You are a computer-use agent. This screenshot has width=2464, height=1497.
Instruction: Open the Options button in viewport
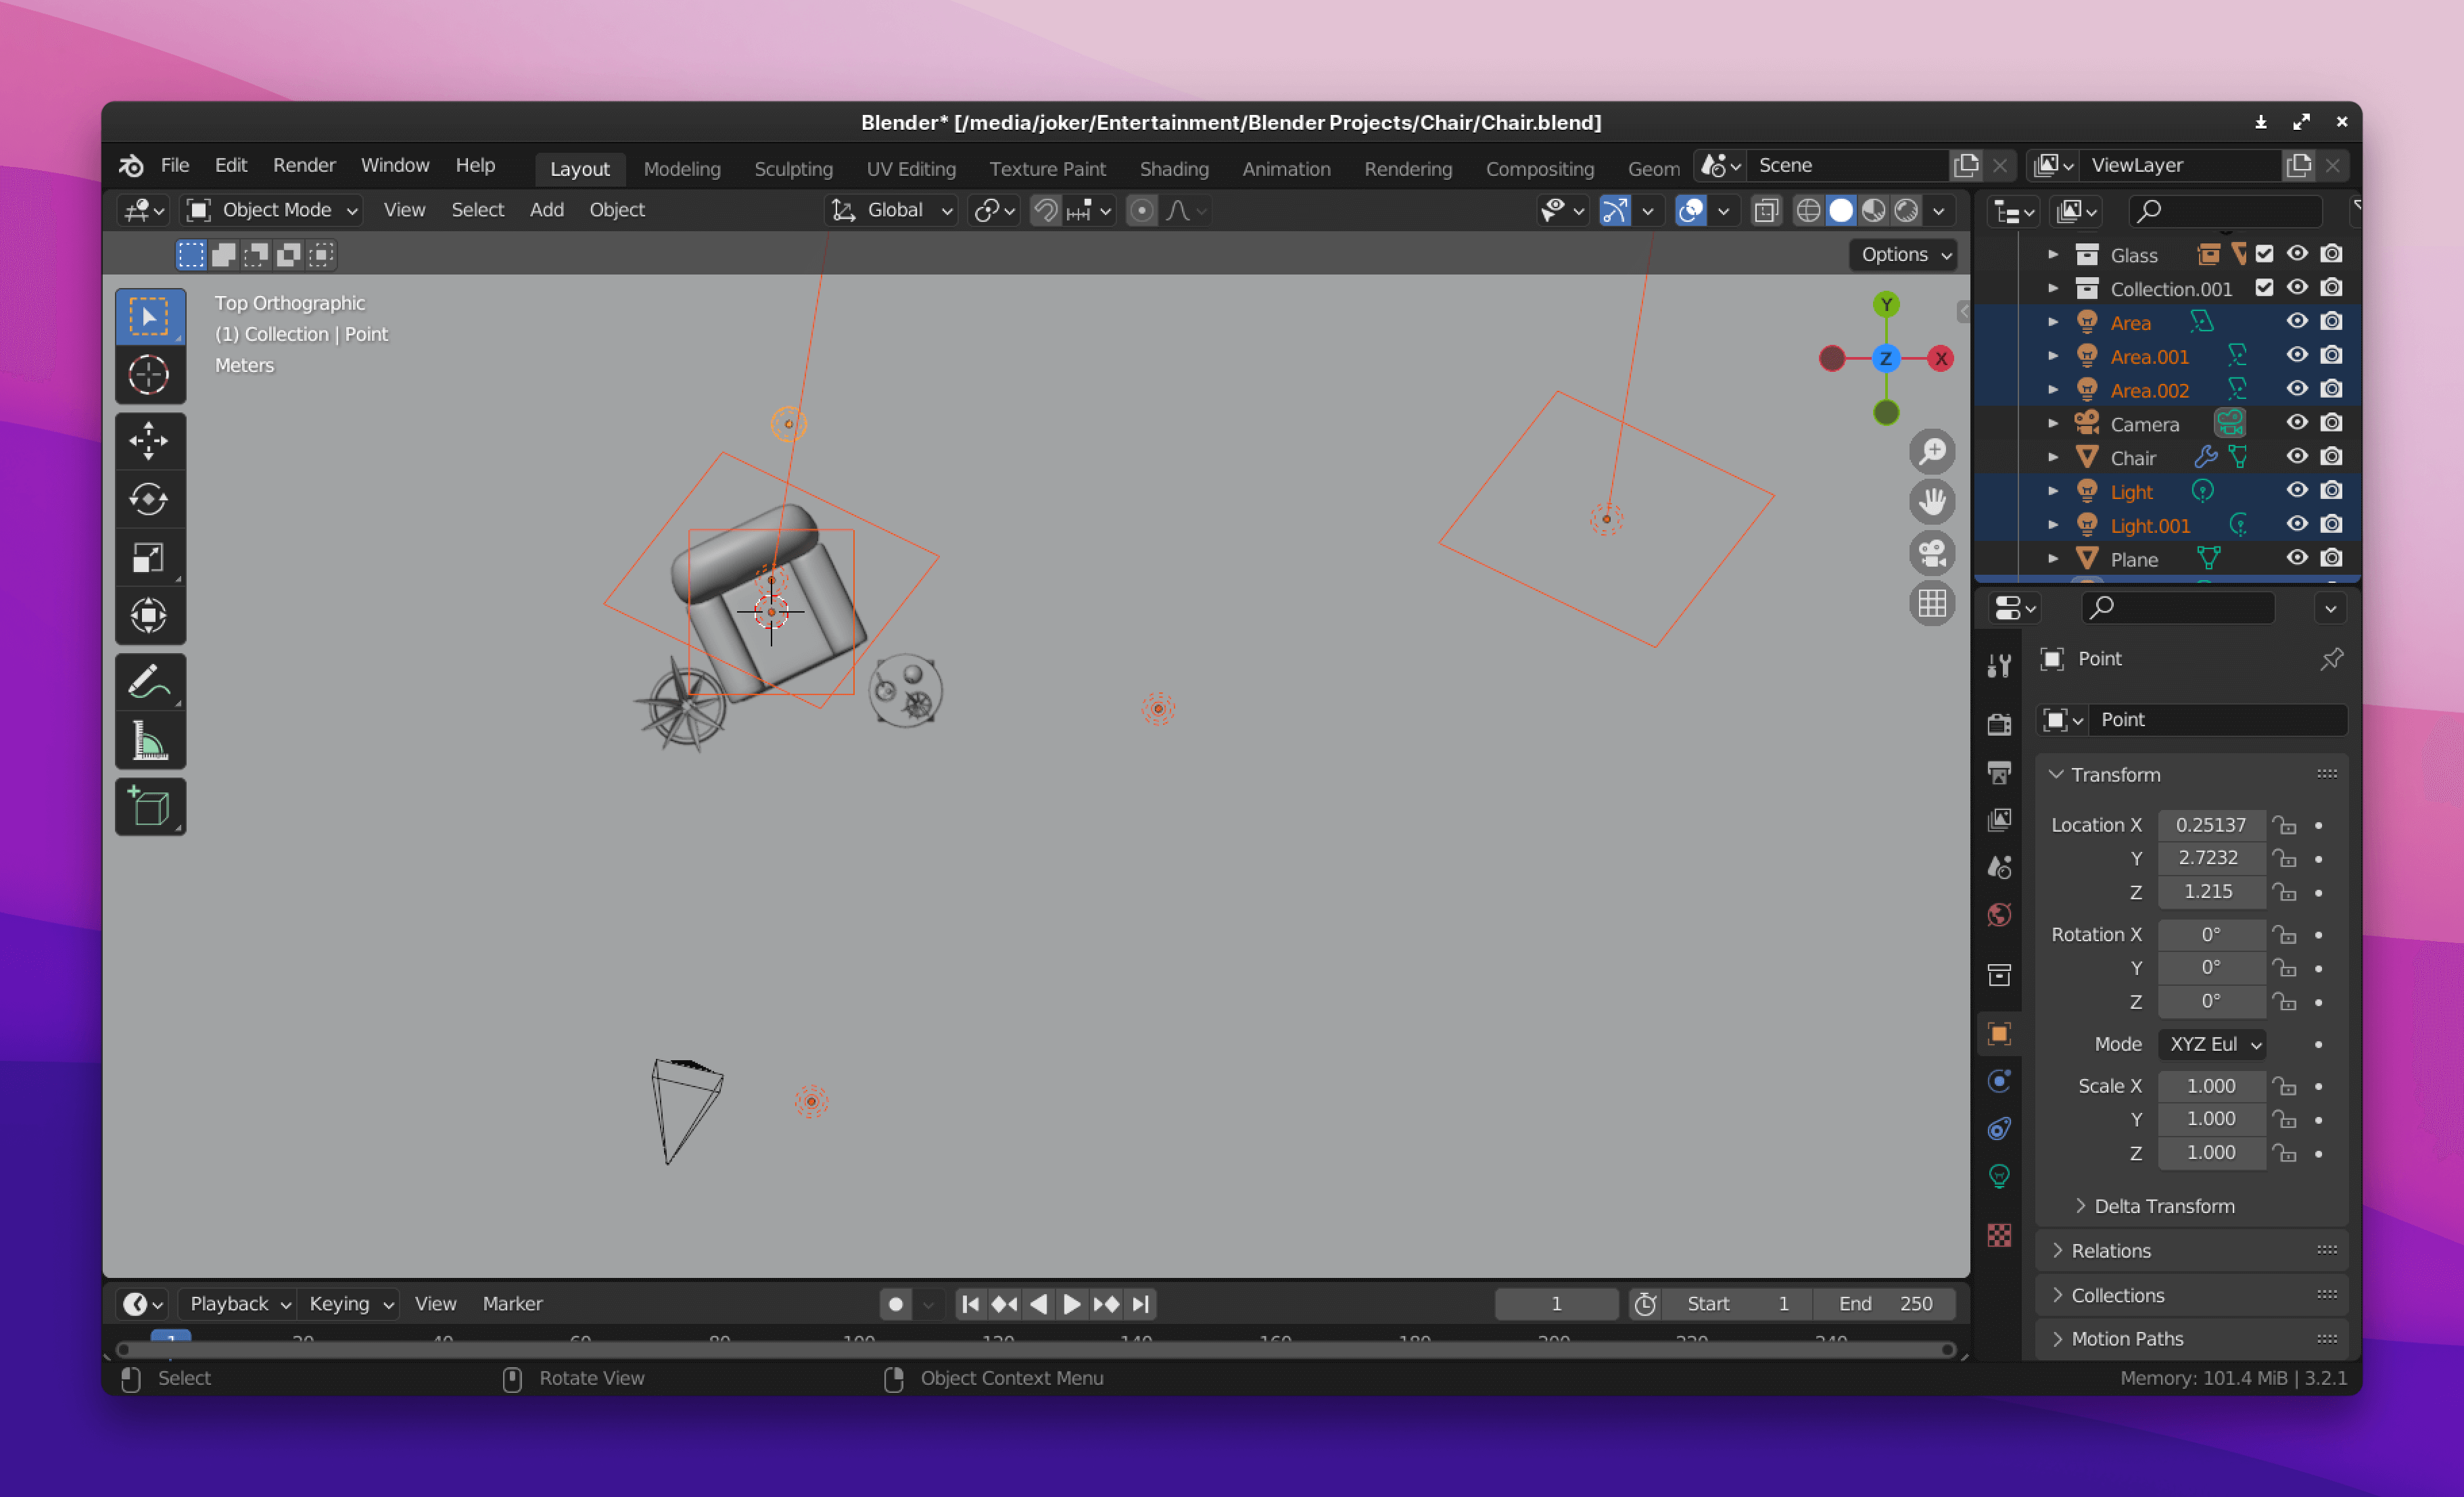coord(1904,254)
